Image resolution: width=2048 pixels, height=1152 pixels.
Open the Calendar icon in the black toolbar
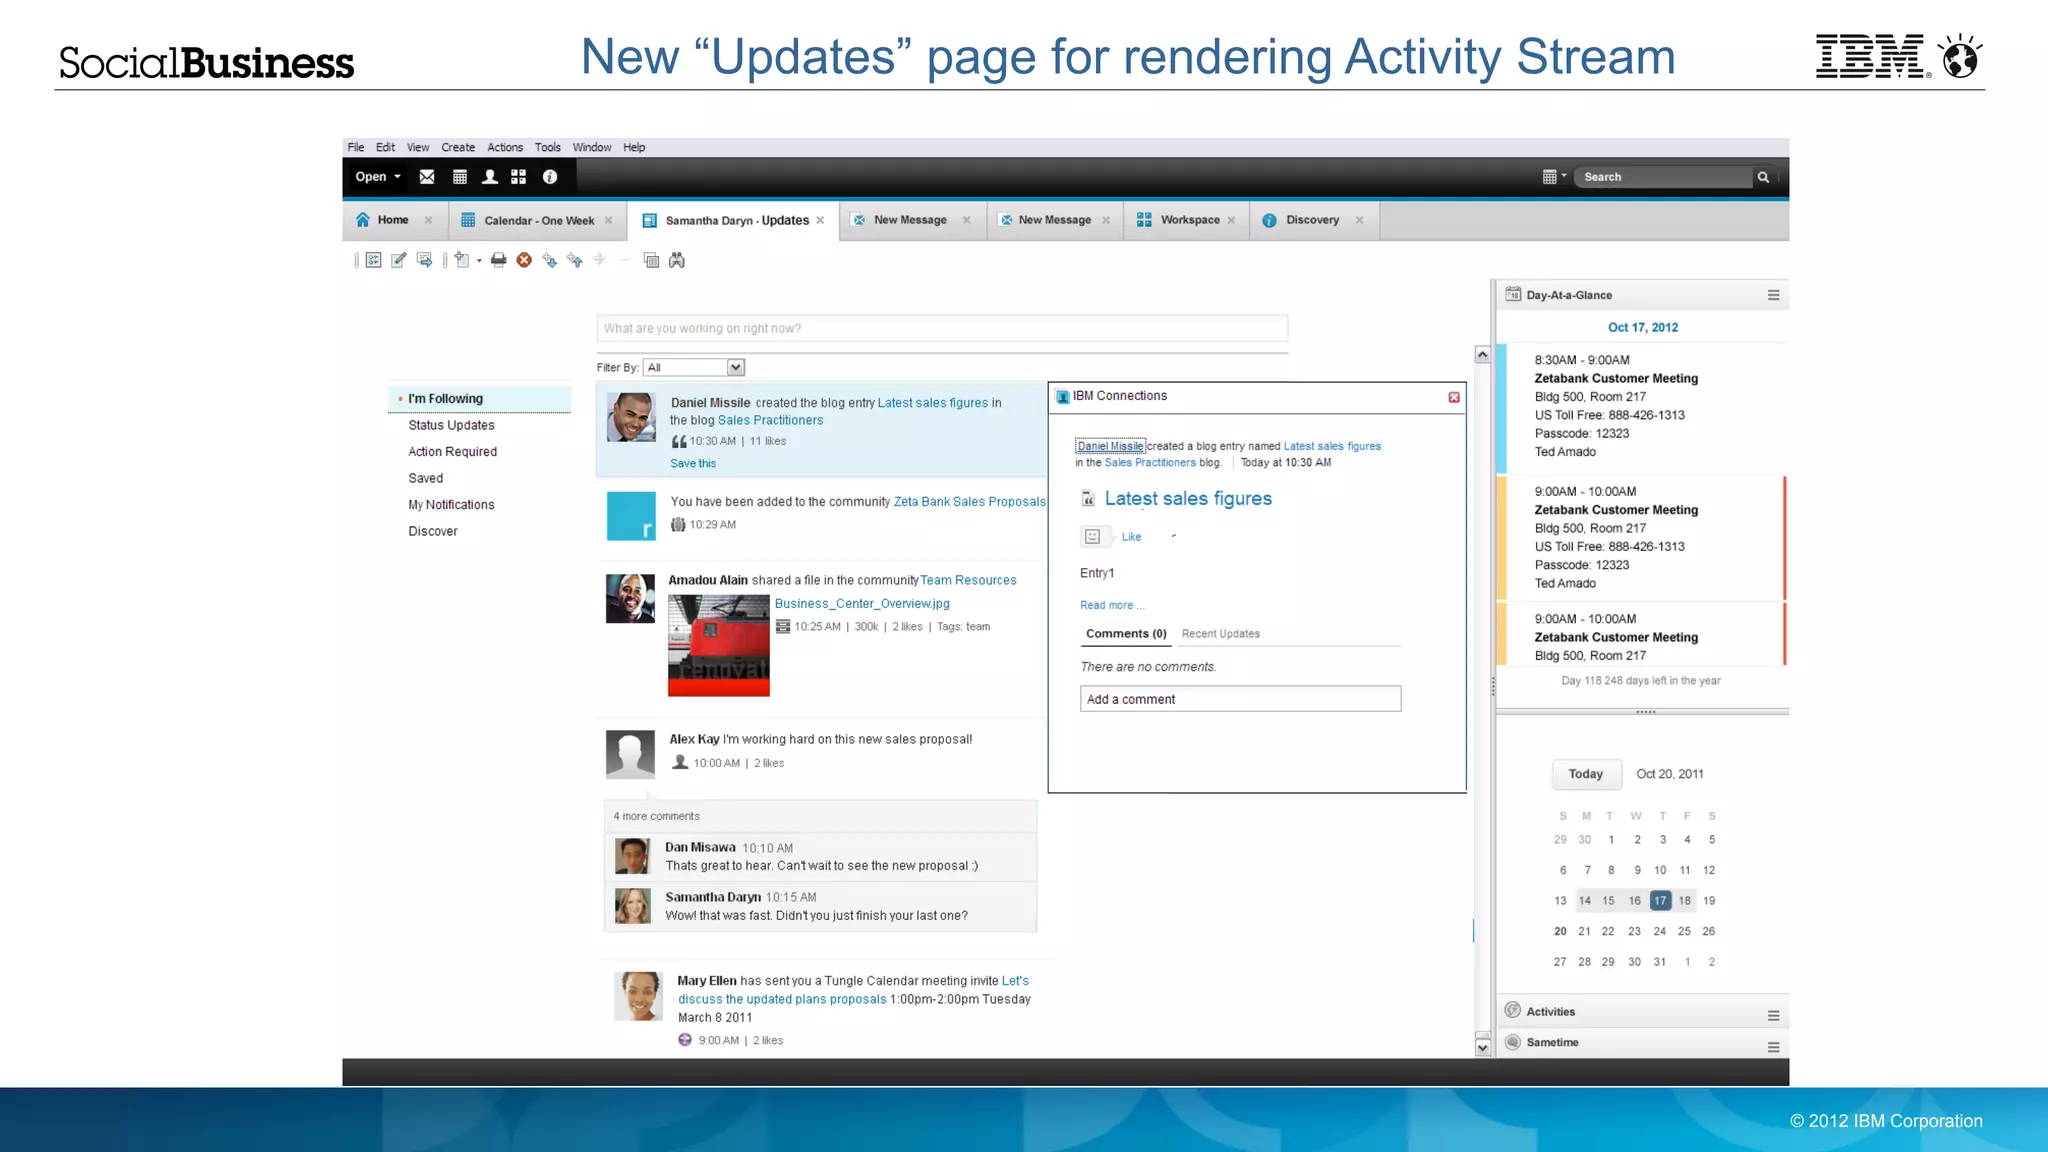click(x=460, y=177)
